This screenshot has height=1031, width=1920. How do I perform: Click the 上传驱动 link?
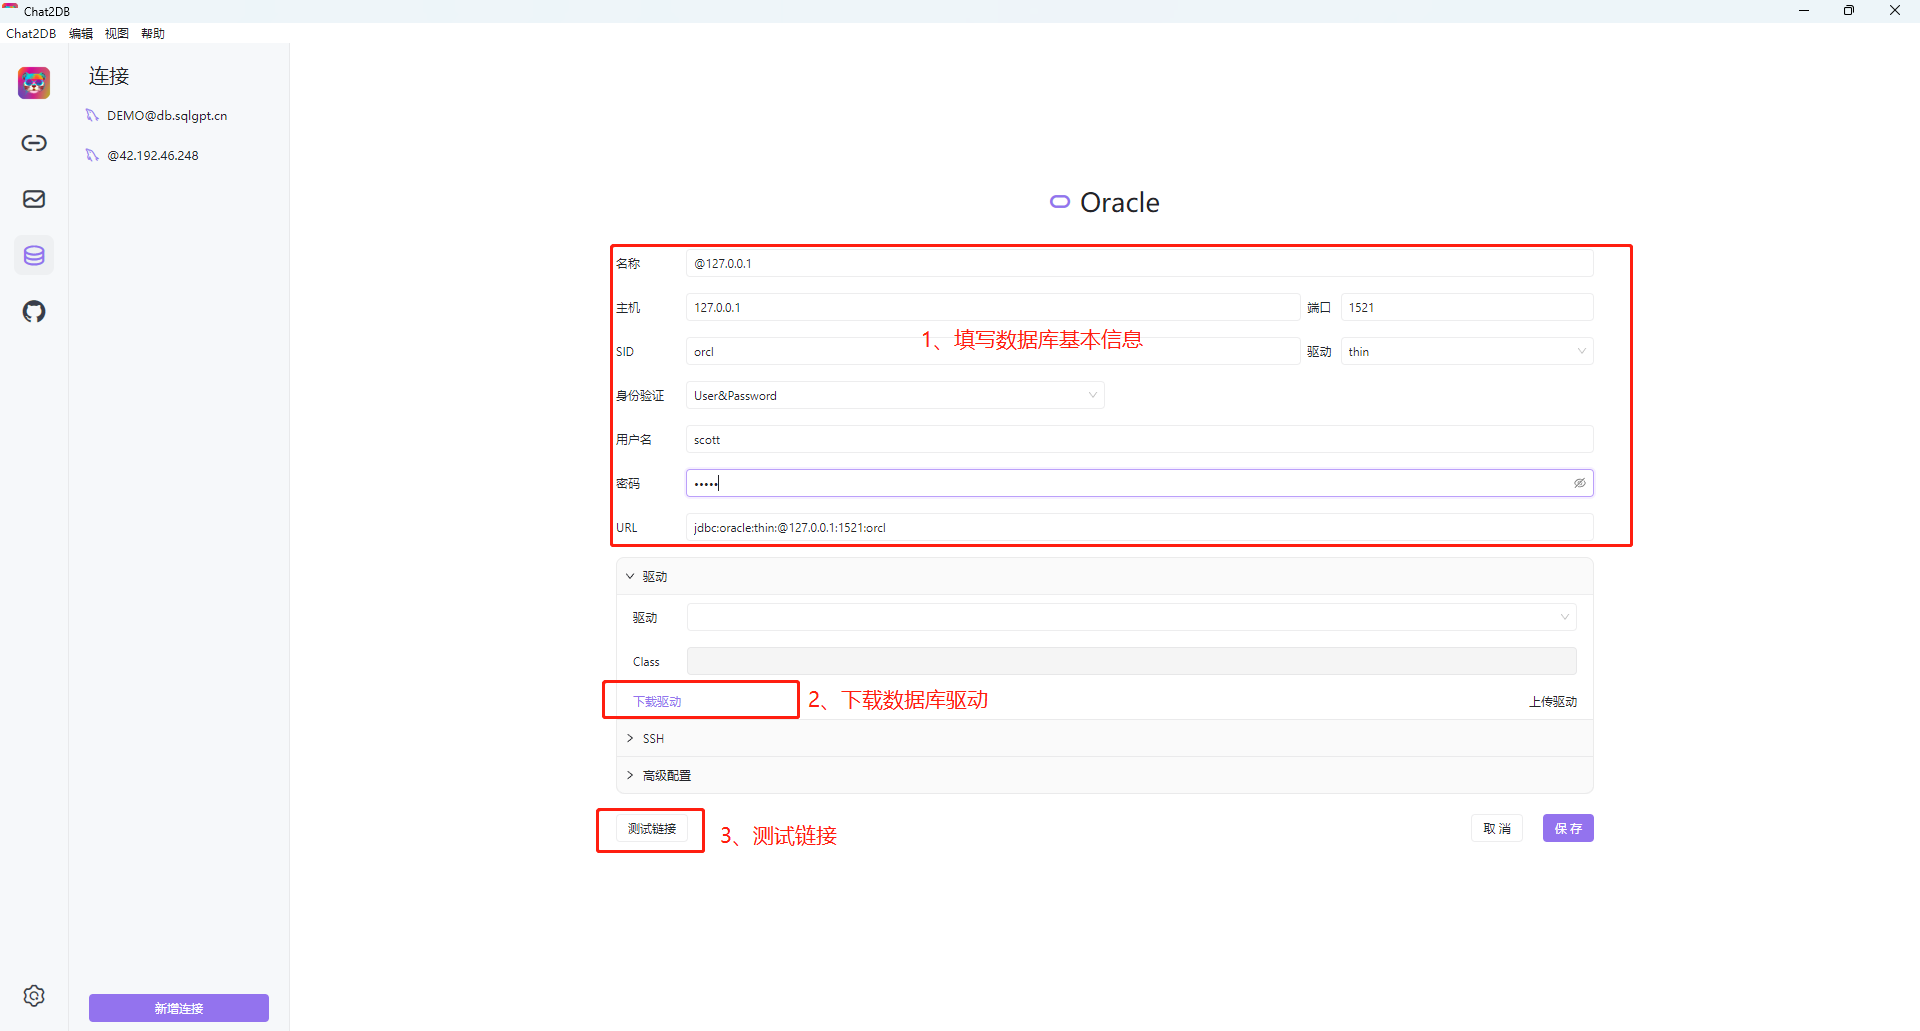pos(1553,702)
